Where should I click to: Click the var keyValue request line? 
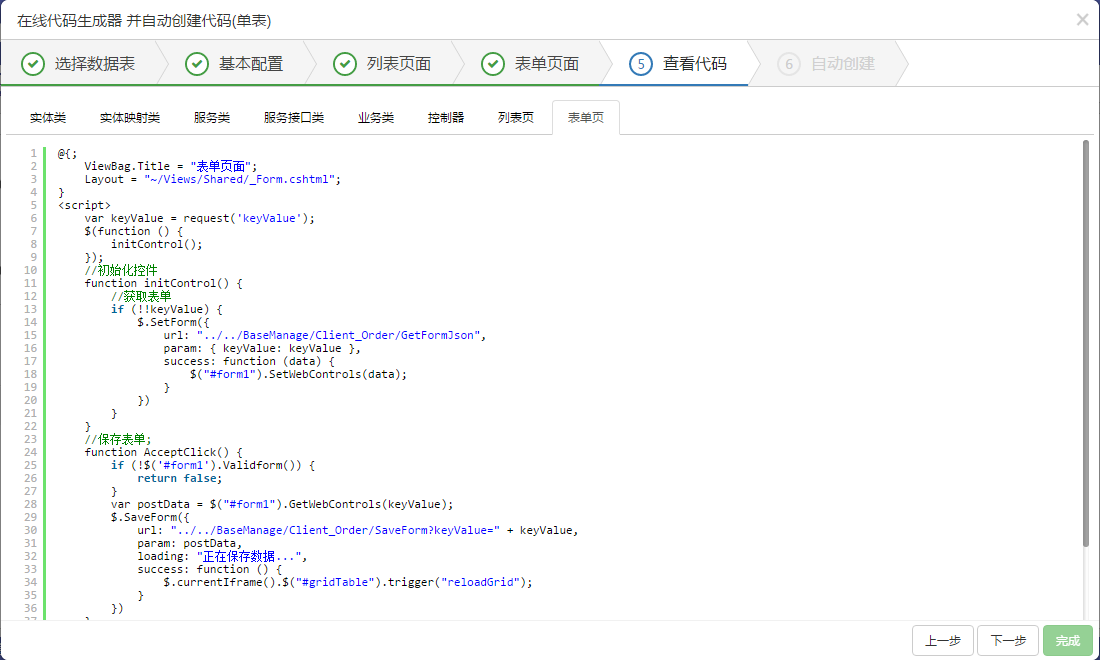[x=199, y=218]
